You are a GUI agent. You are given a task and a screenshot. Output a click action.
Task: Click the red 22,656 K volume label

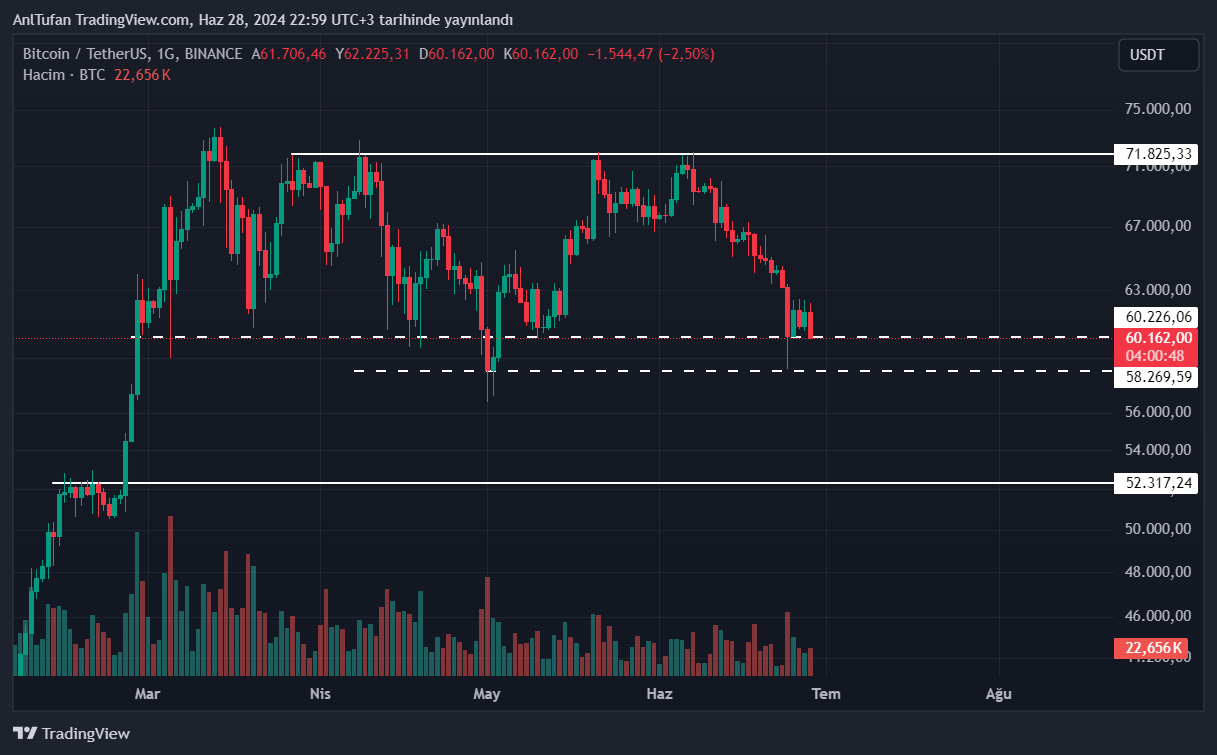1153,649
